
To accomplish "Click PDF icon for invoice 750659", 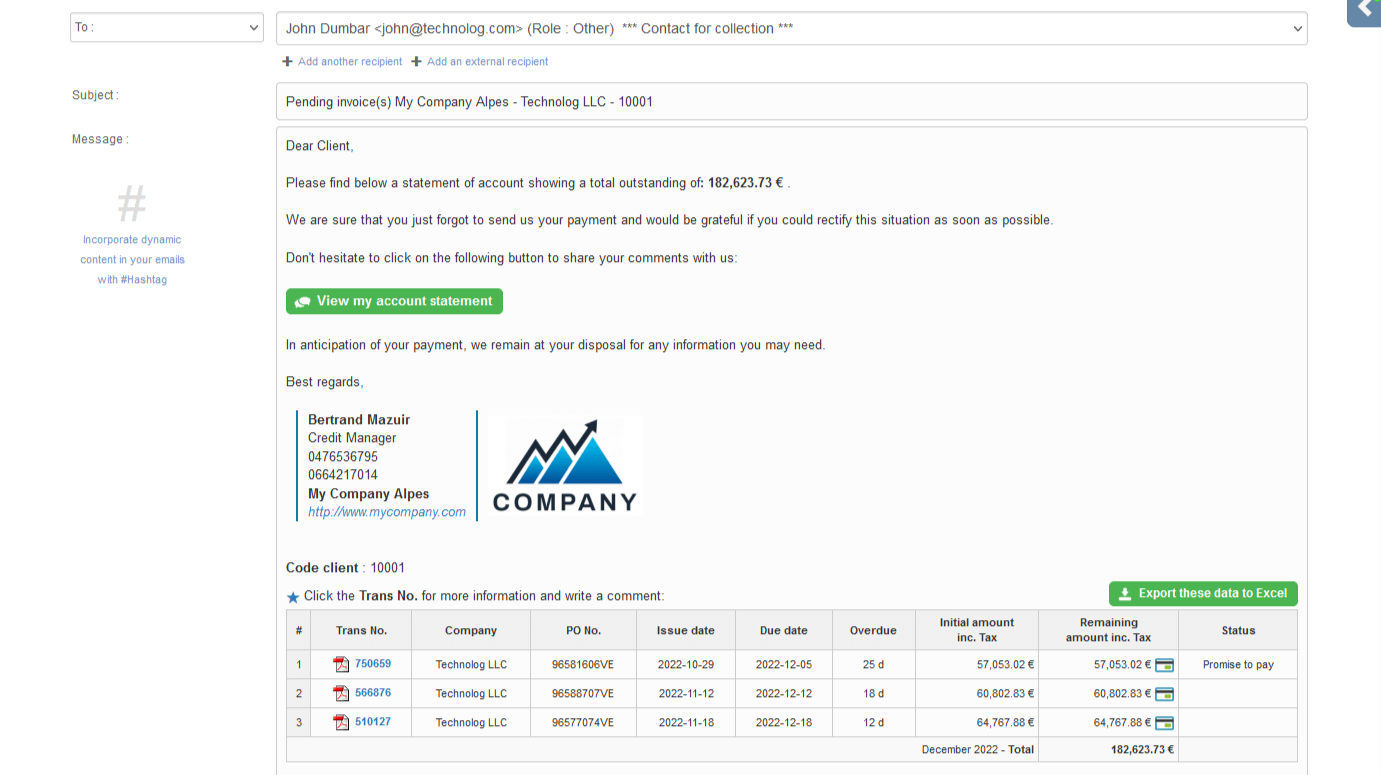I will pyautogui.click(x=341, y=665).
